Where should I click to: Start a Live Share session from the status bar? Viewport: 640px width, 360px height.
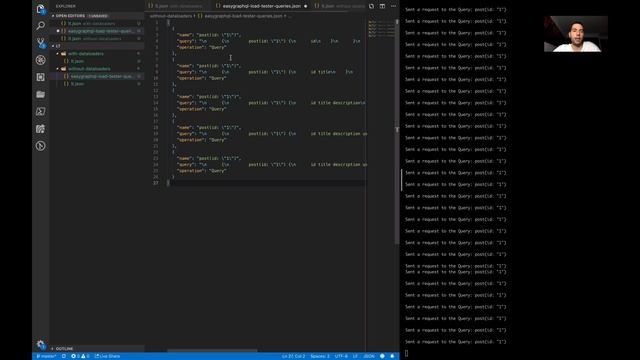107,356
